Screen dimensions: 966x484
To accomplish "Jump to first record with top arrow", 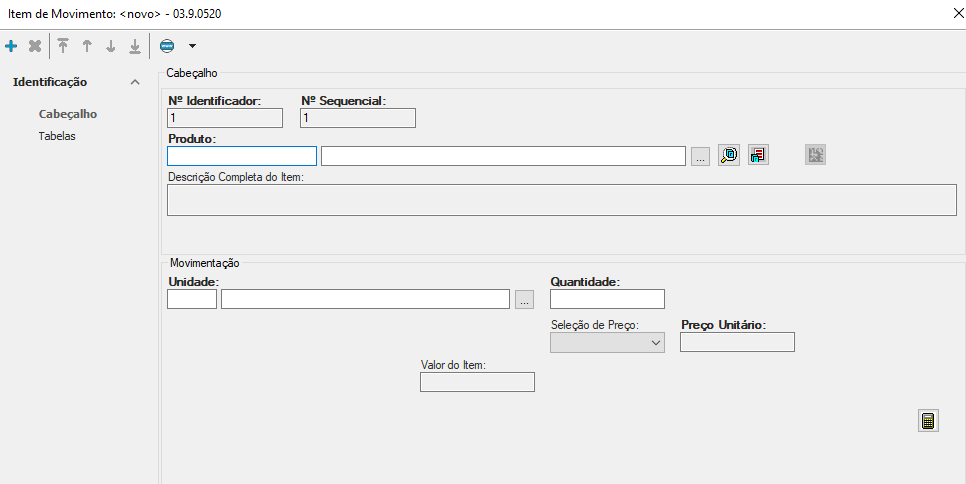I will pyautogui.click(x=63, y=46).
